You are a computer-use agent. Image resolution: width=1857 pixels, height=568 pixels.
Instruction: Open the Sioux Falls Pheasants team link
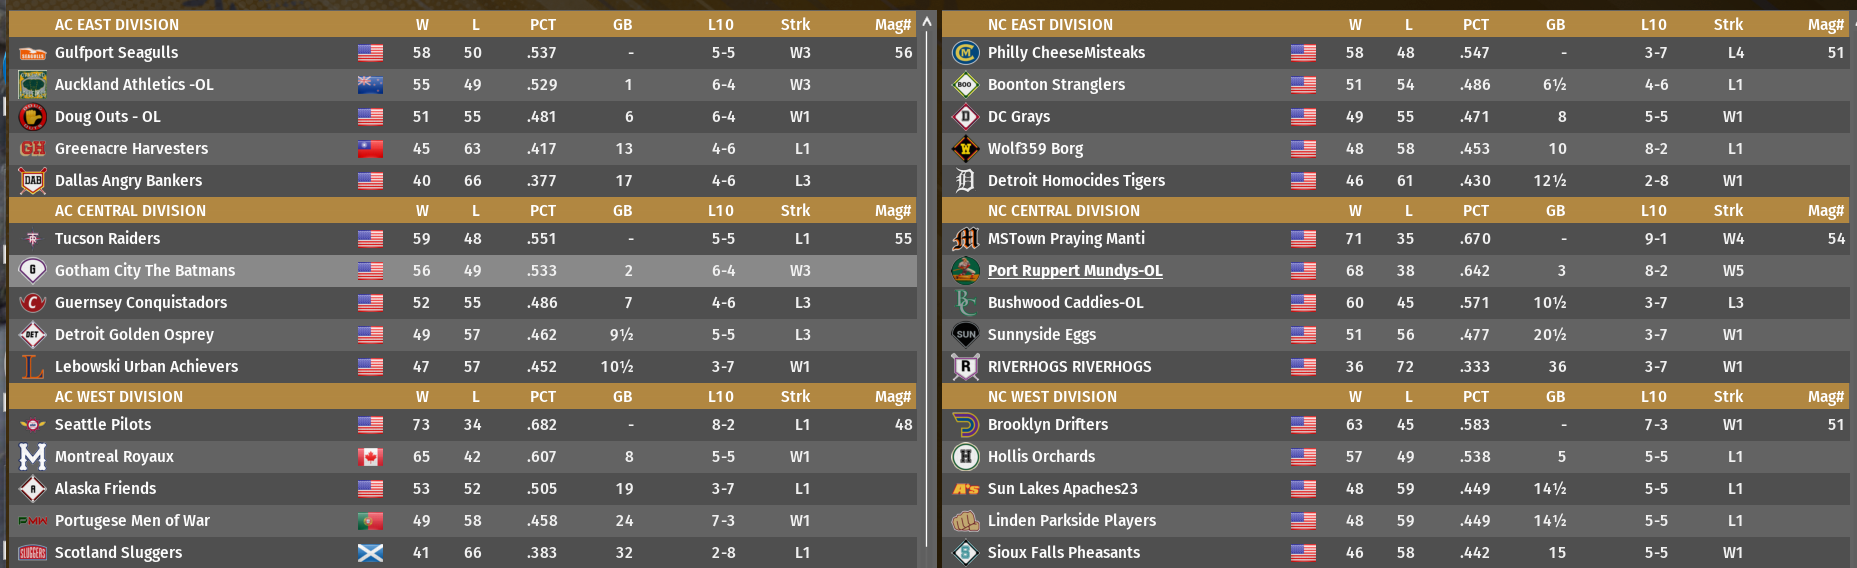1063,553
